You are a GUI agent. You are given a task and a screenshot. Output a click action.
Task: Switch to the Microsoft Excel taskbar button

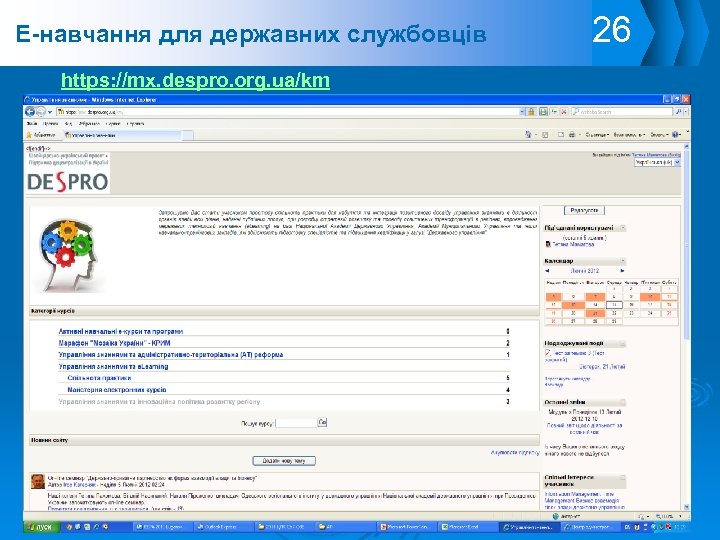point(467,528)
